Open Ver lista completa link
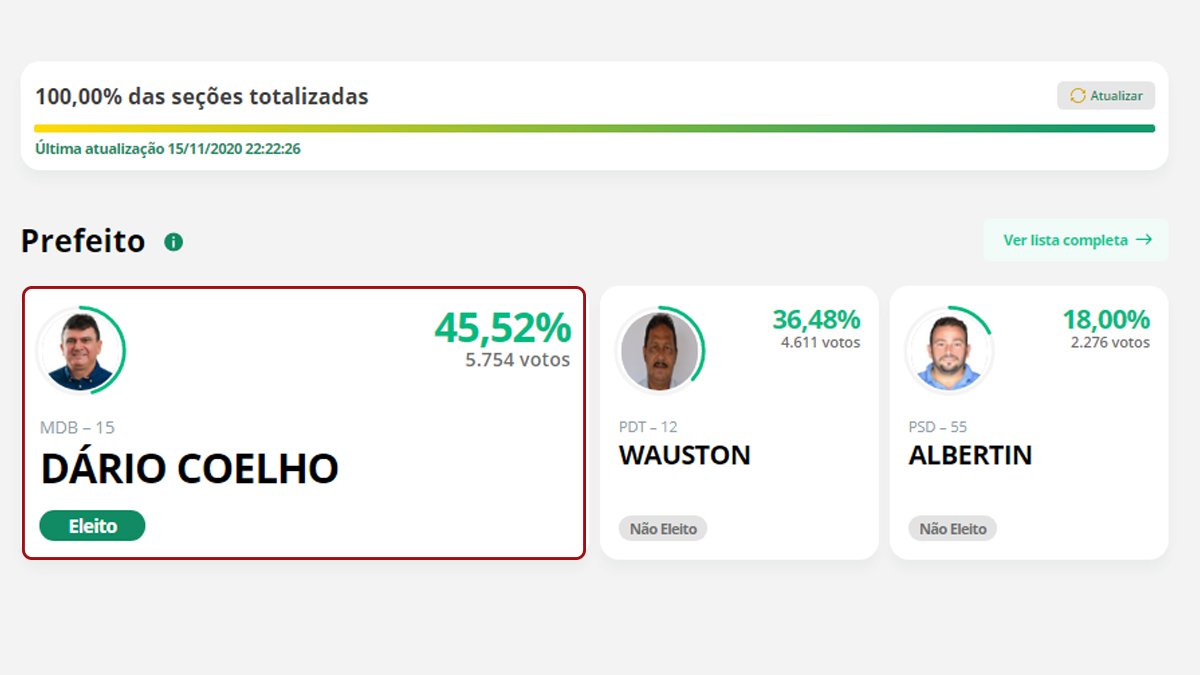Screen dimensions: 1200x675 point(1076,240)
